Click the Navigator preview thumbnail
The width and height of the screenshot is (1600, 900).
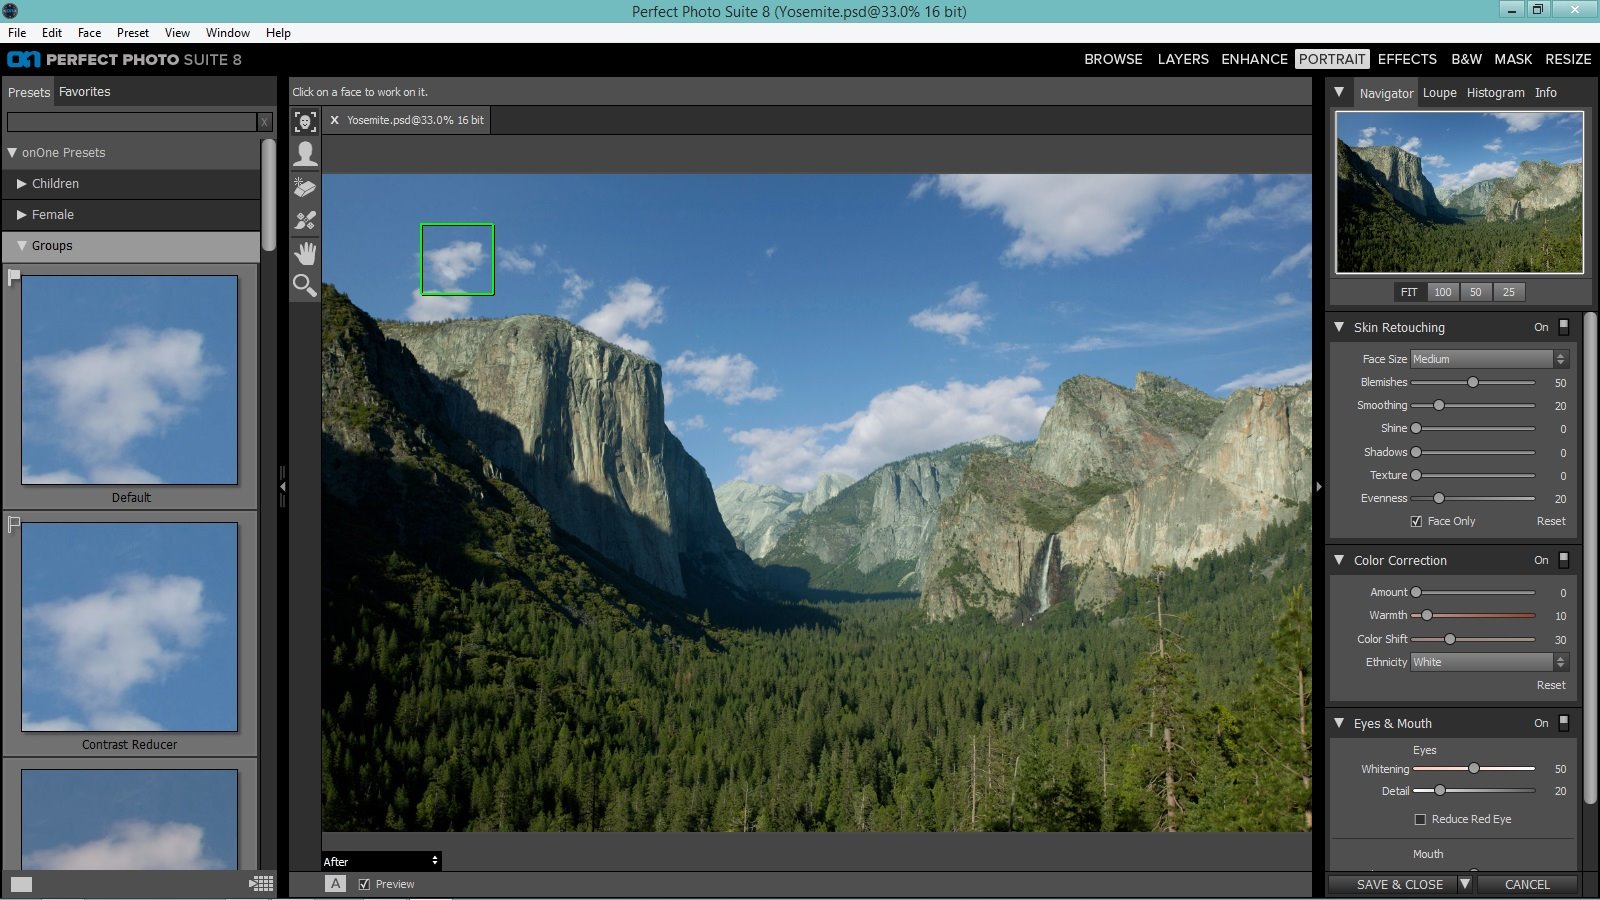[x=1459, y=192]
